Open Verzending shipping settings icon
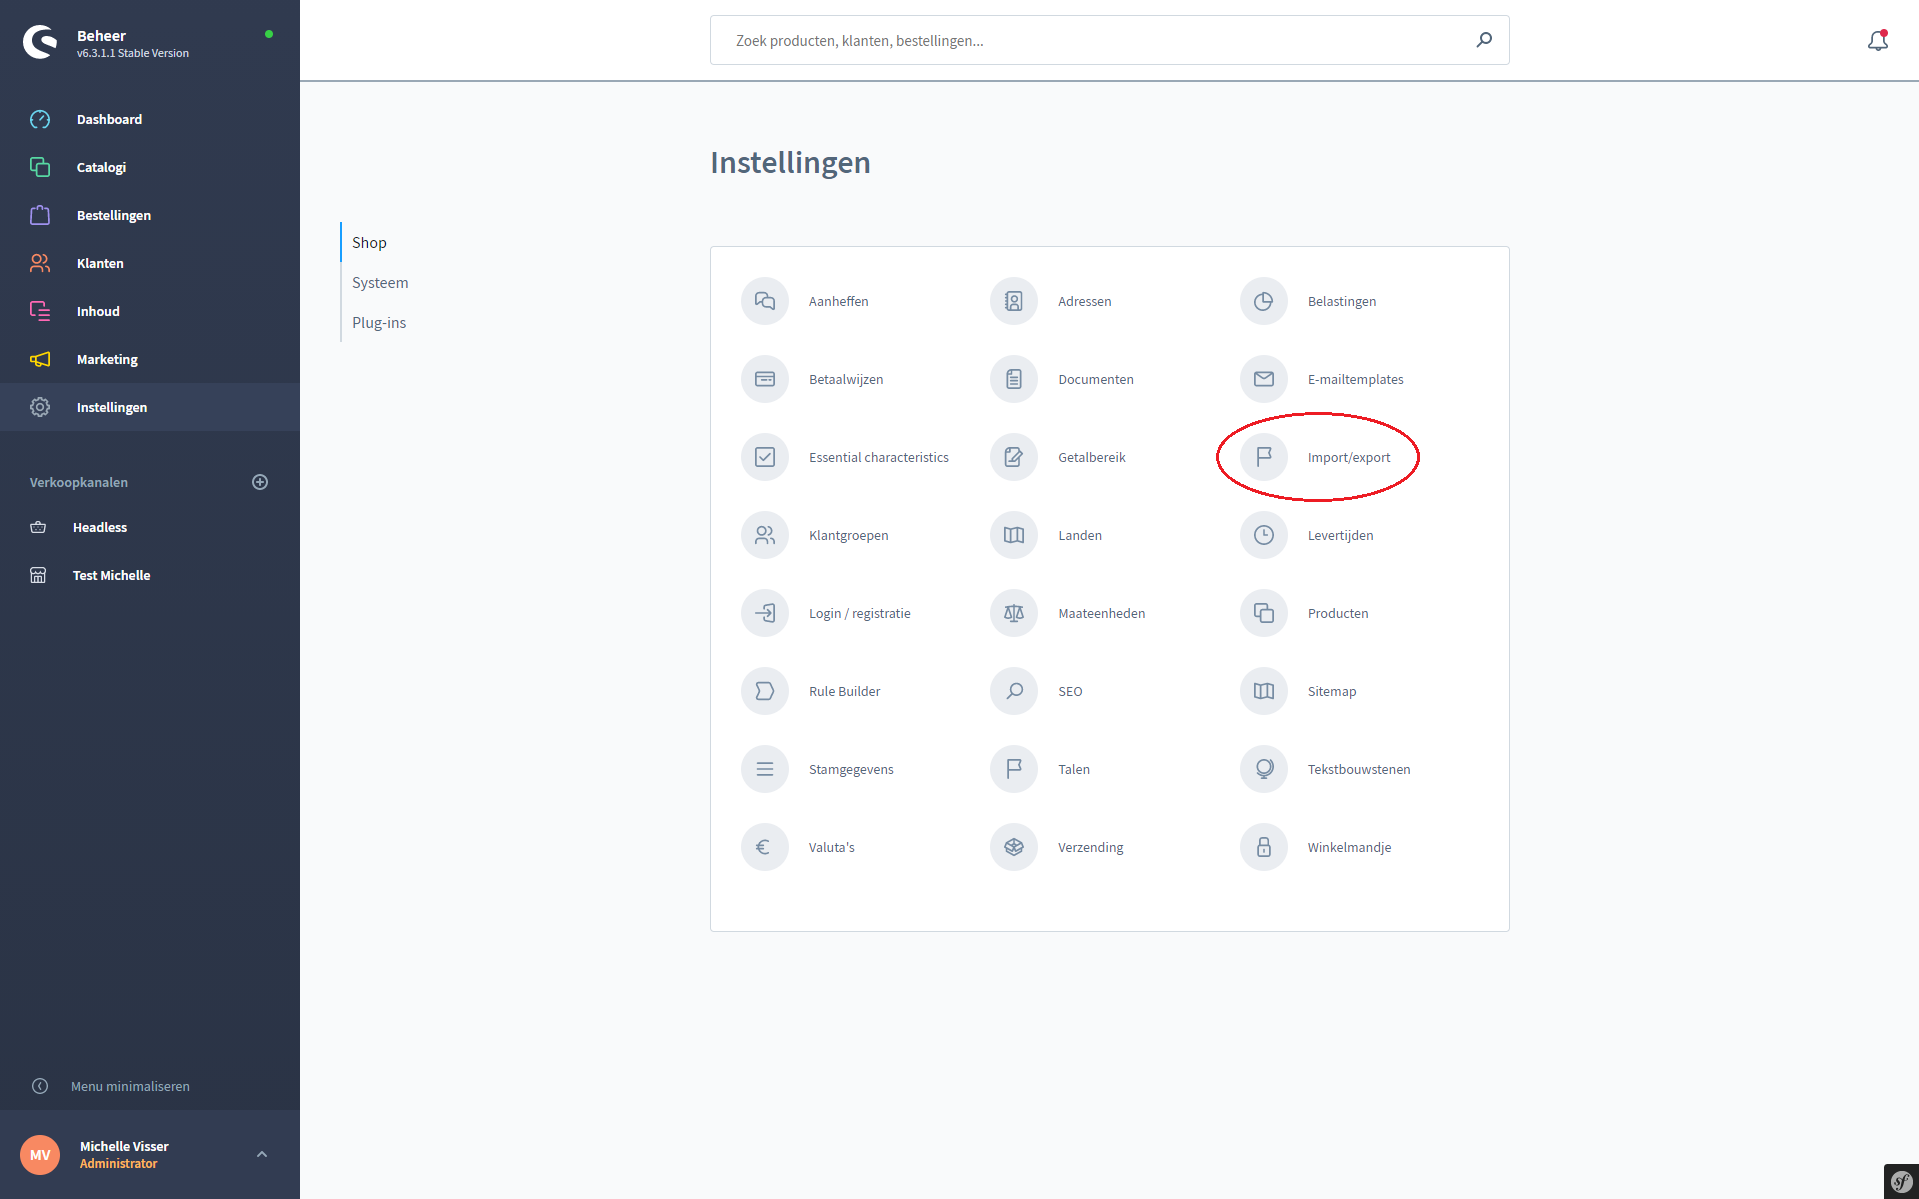This screenshot has width=1919, height=1199. 1014,847
